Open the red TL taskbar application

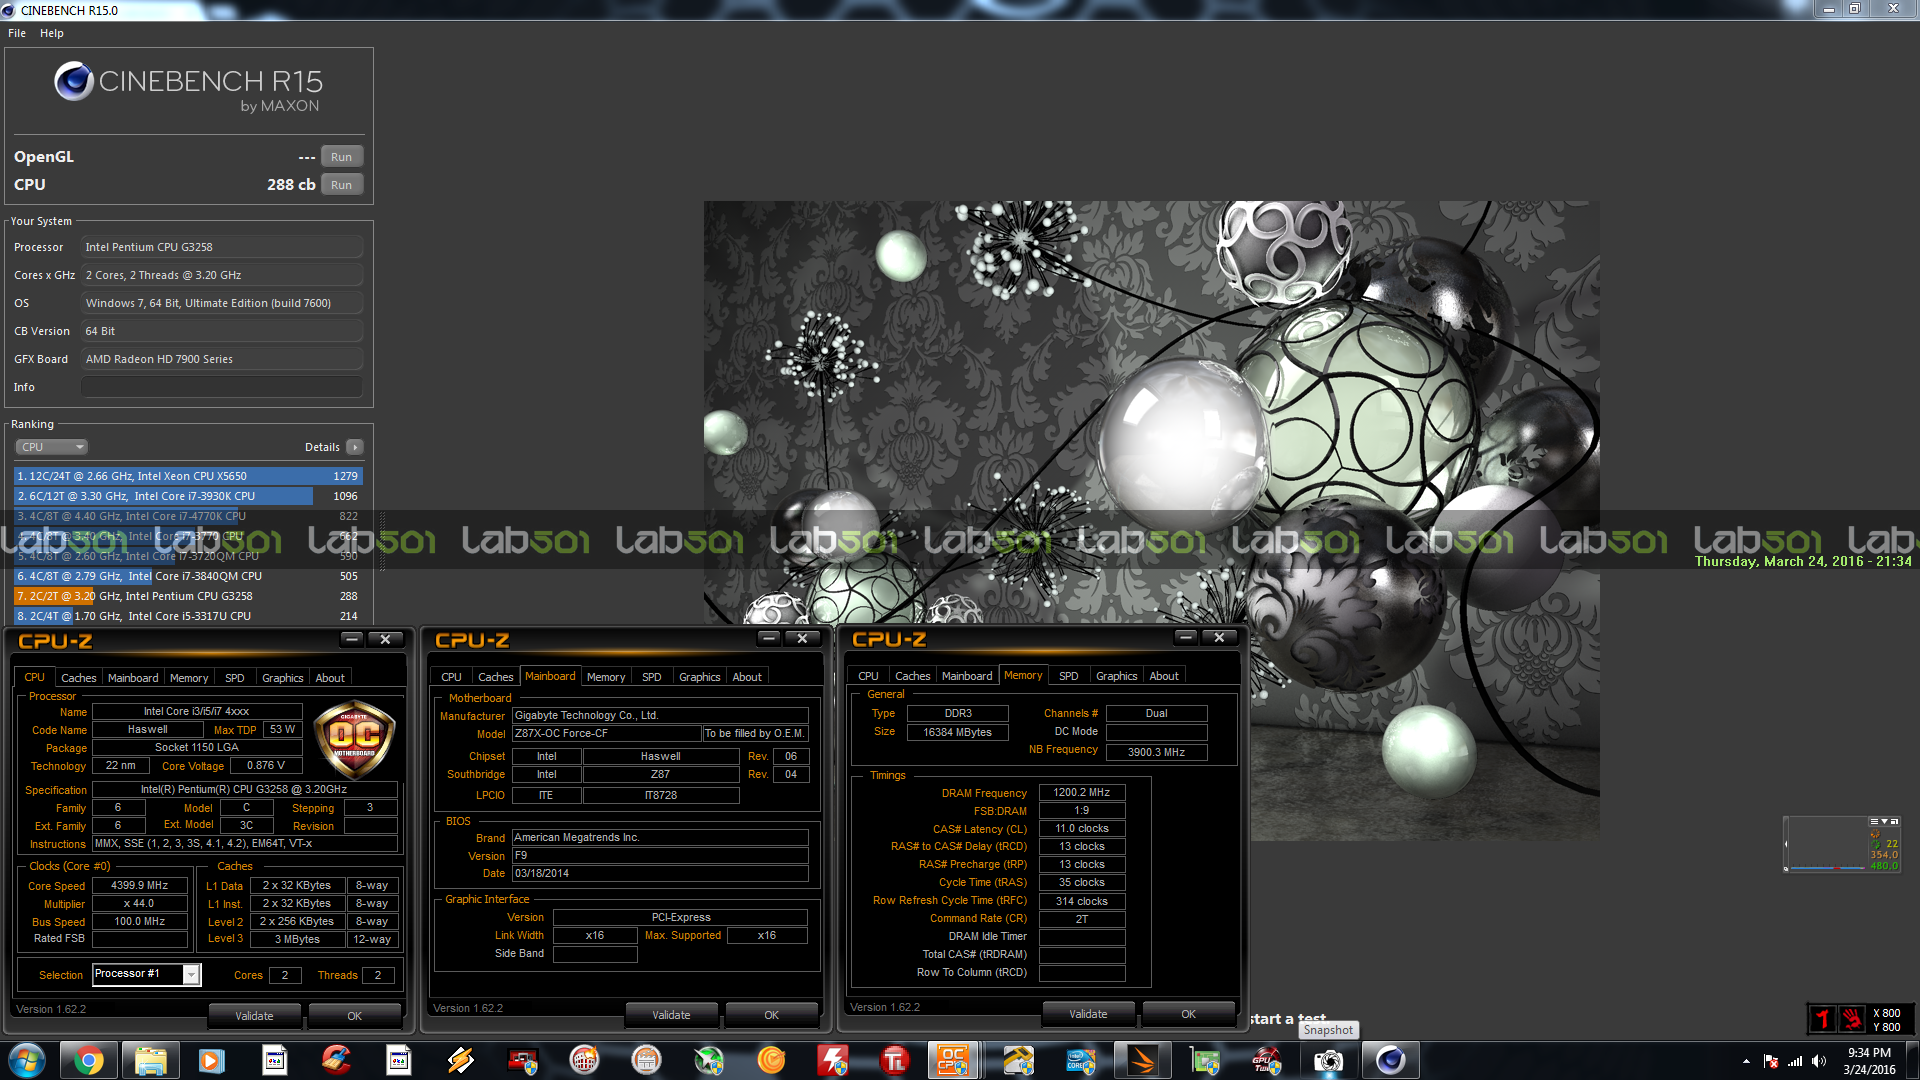coord(894,1060)
